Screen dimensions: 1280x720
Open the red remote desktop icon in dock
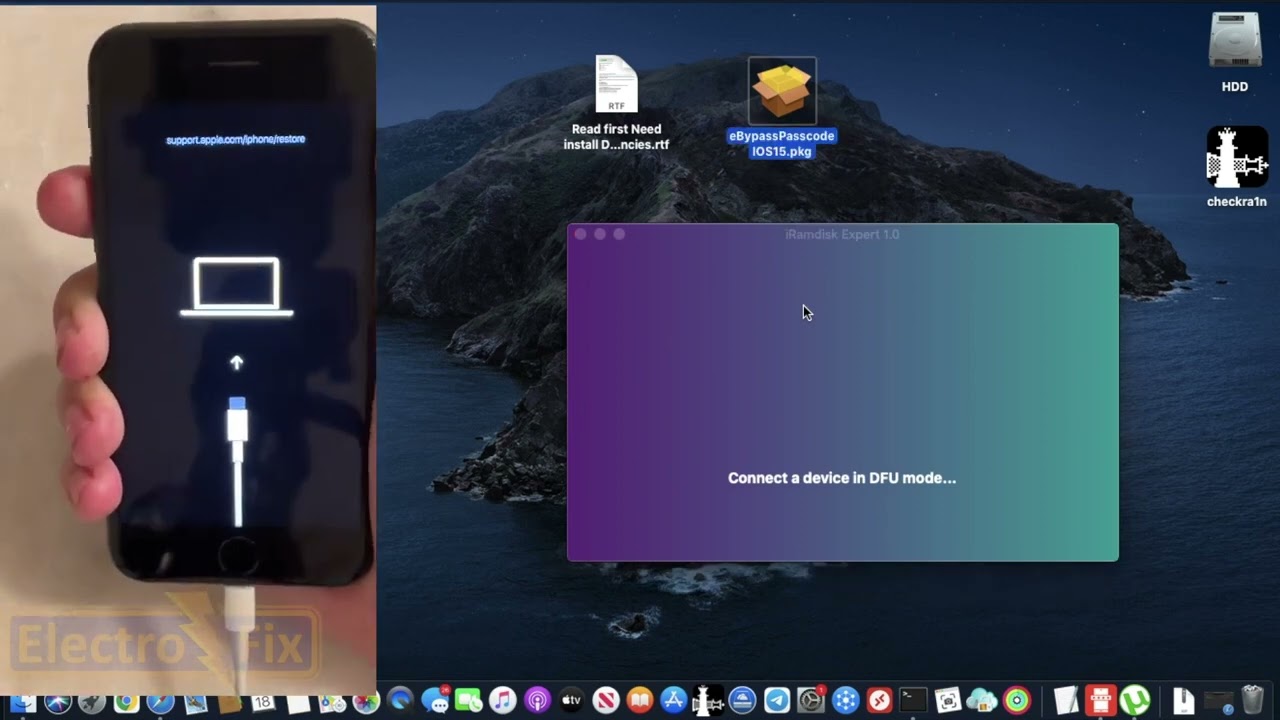tap(879, 701)
